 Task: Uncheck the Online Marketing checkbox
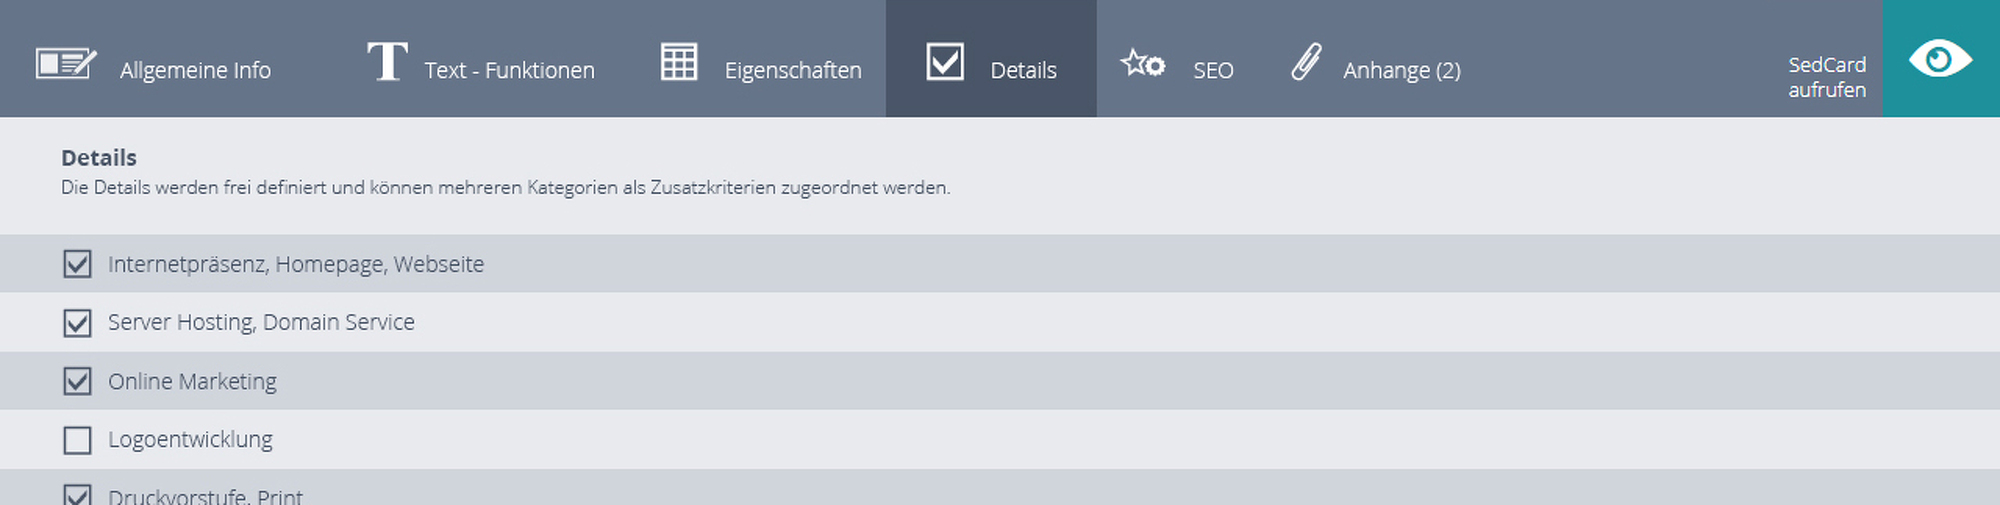coord(77,381)
